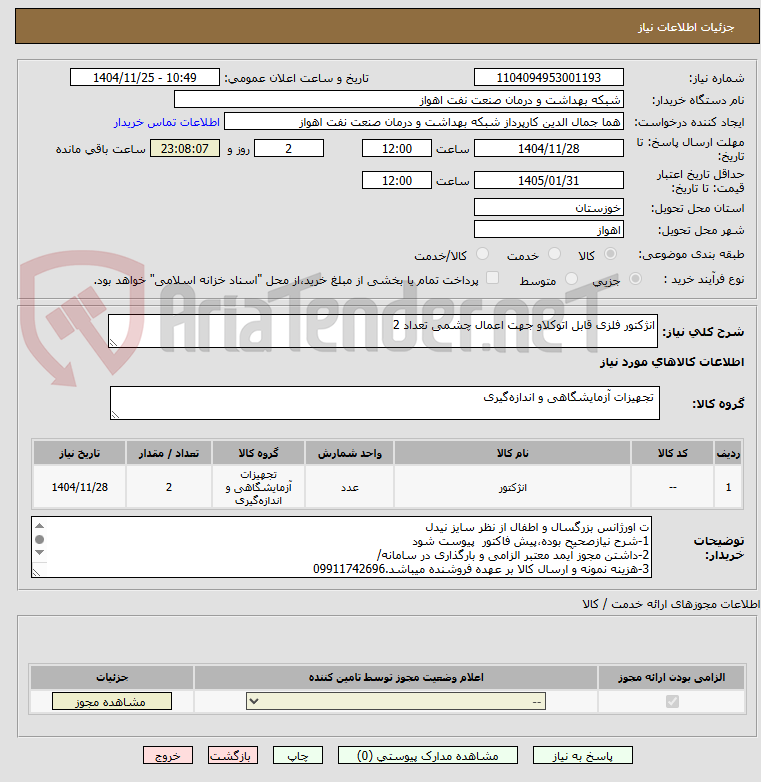The width and height of the screenshot is (761, 782).
Task: Click the price validity date 1405/01/31 field
Action: click(x=549, y=181)
